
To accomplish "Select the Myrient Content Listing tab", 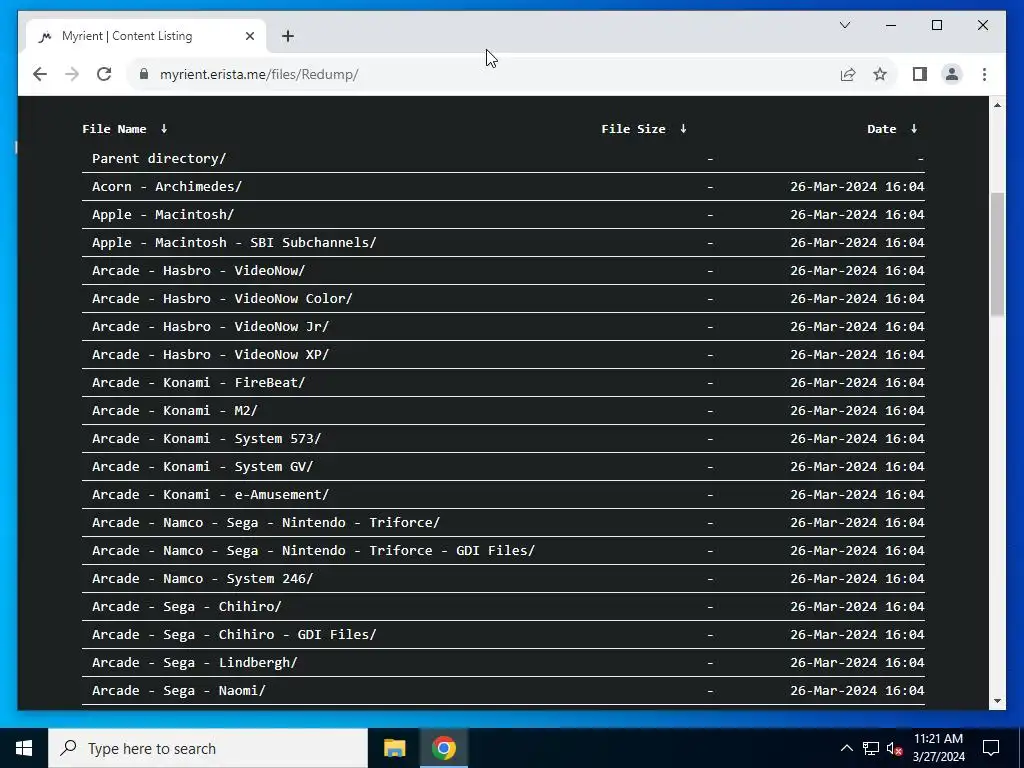I will [146, 36].
